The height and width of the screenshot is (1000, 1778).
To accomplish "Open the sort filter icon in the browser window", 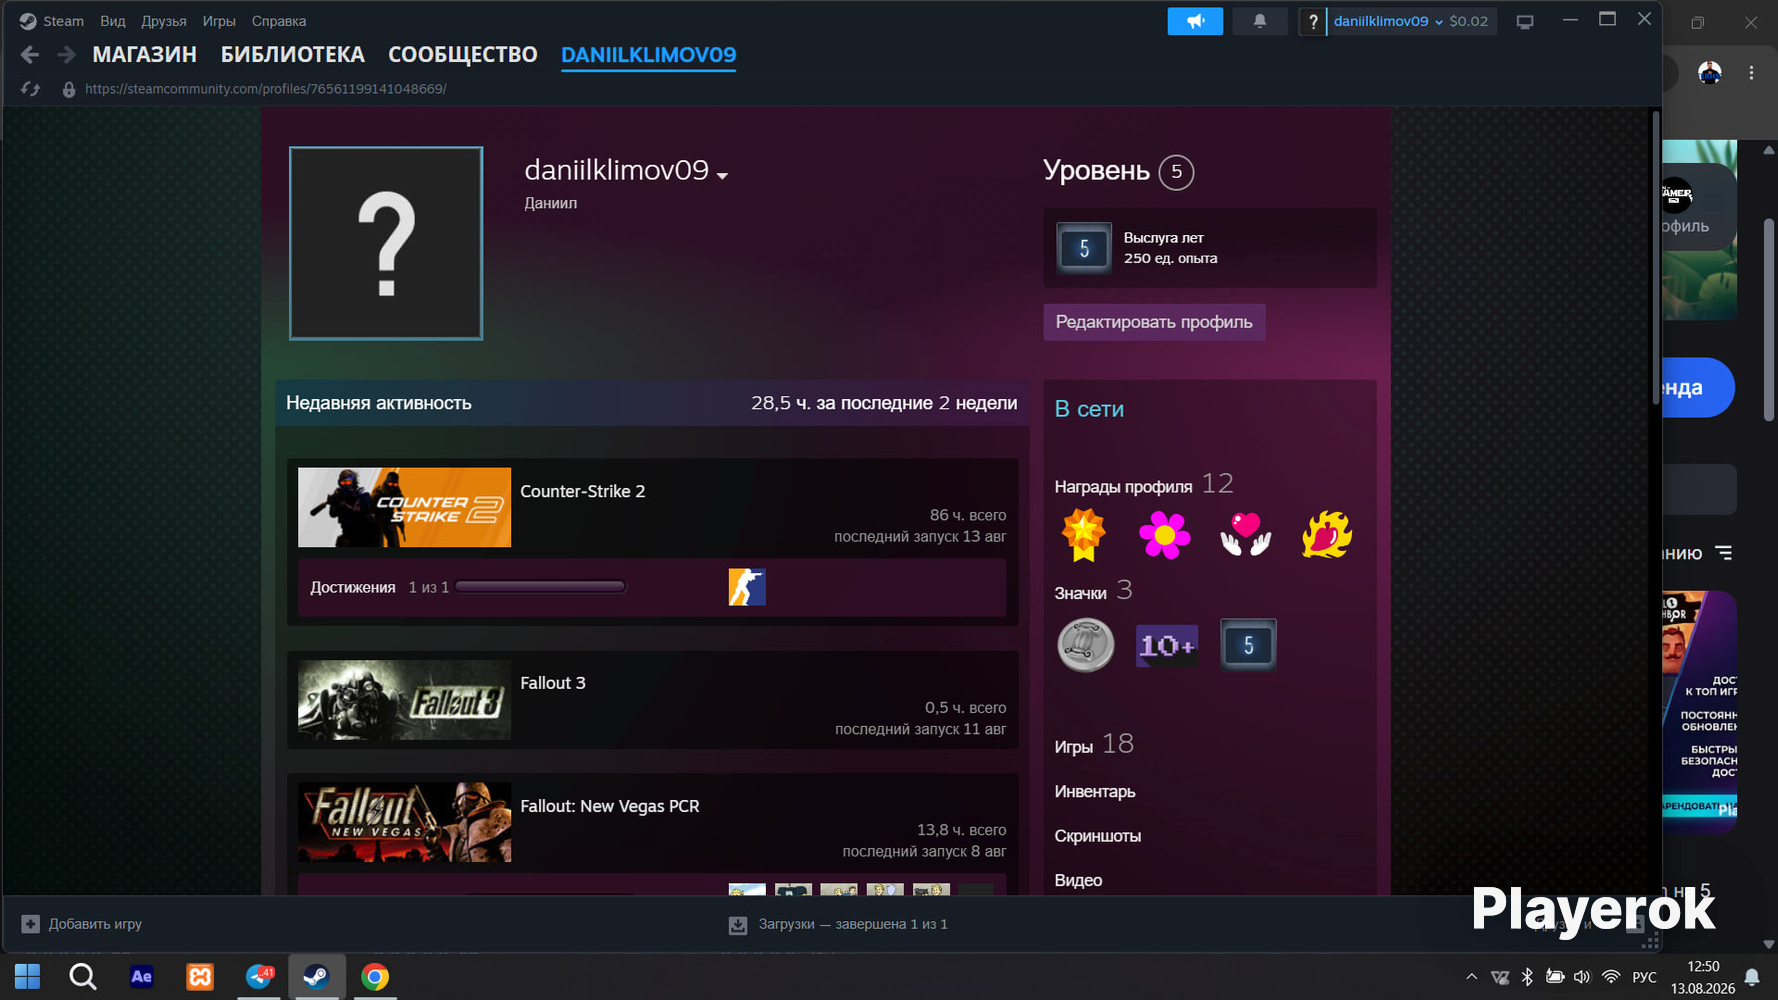I will (x=1724, y=553).
